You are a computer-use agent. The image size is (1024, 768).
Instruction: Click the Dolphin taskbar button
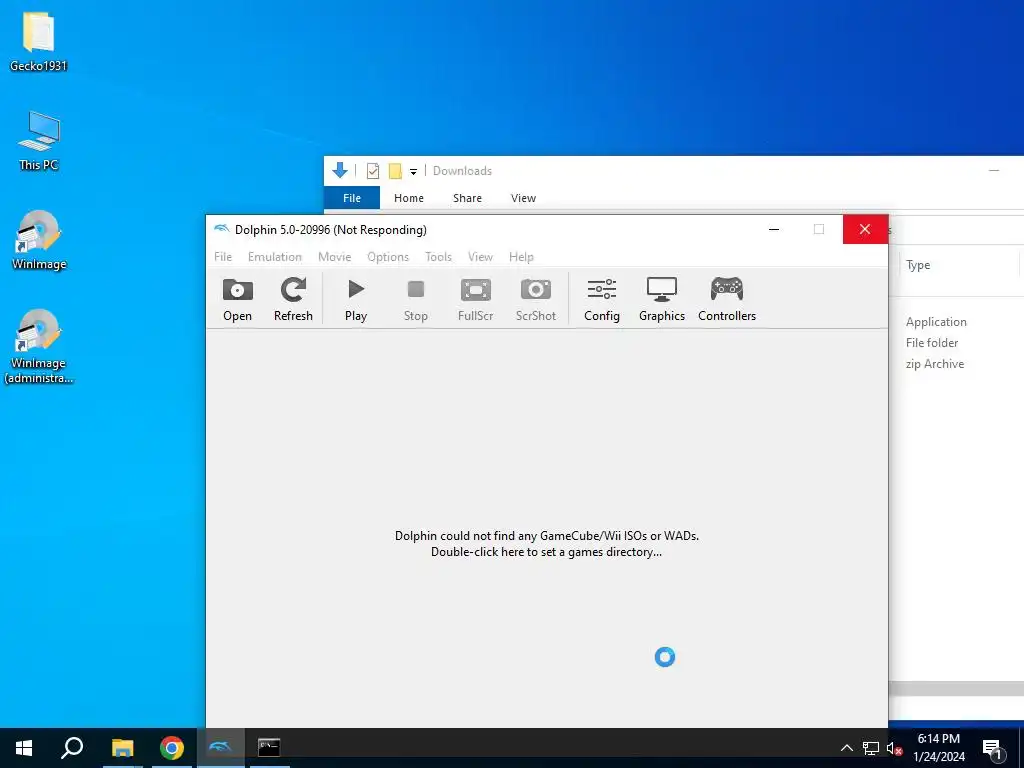tap(221, 748)
